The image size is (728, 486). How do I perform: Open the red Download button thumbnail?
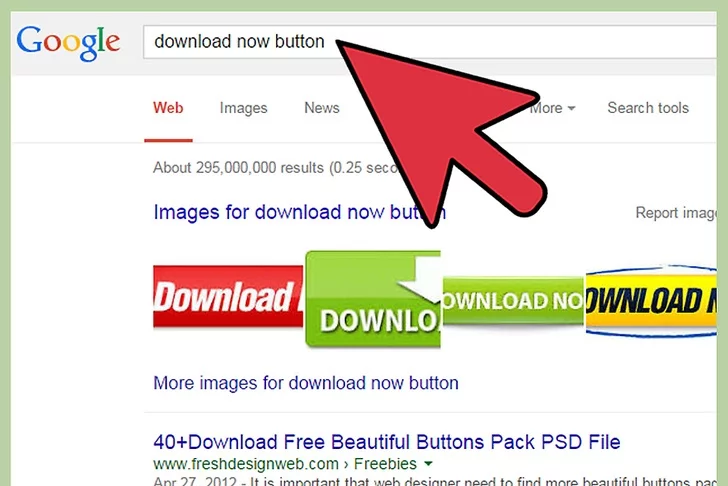(x=227, y=297)
